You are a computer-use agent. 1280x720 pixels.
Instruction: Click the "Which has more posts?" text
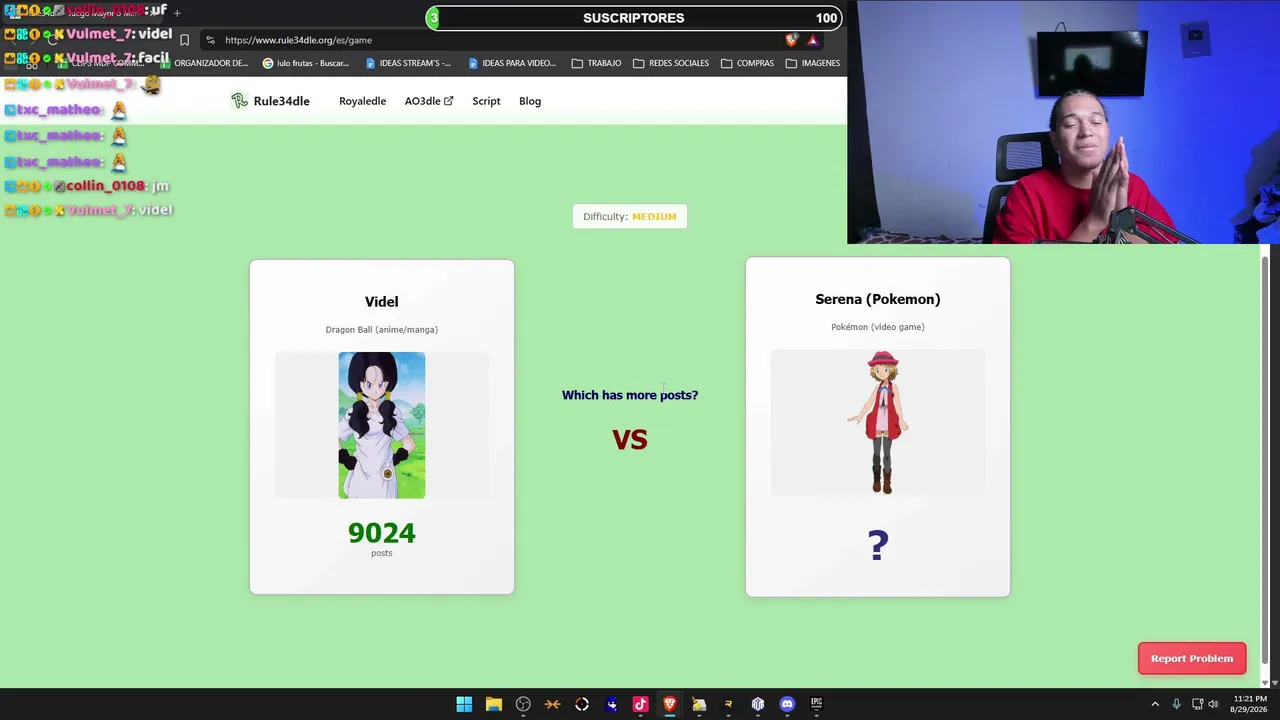(x=630, y=395)
